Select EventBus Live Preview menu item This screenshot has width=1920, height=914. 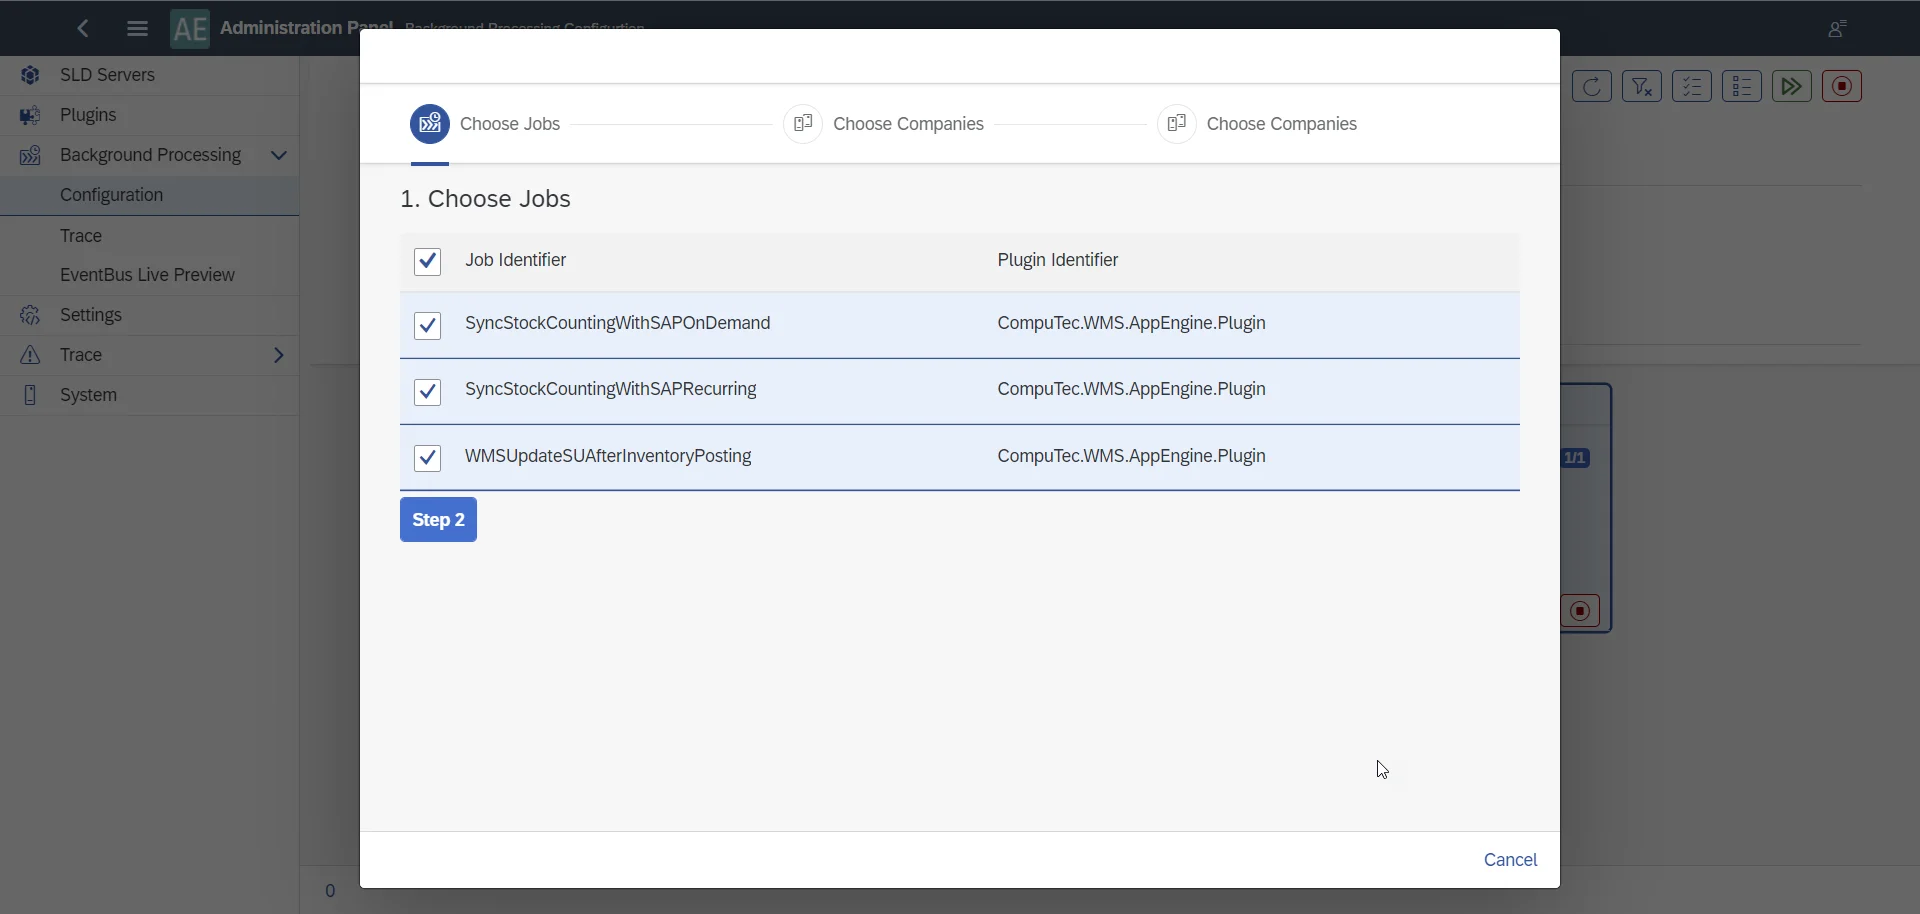147,275
